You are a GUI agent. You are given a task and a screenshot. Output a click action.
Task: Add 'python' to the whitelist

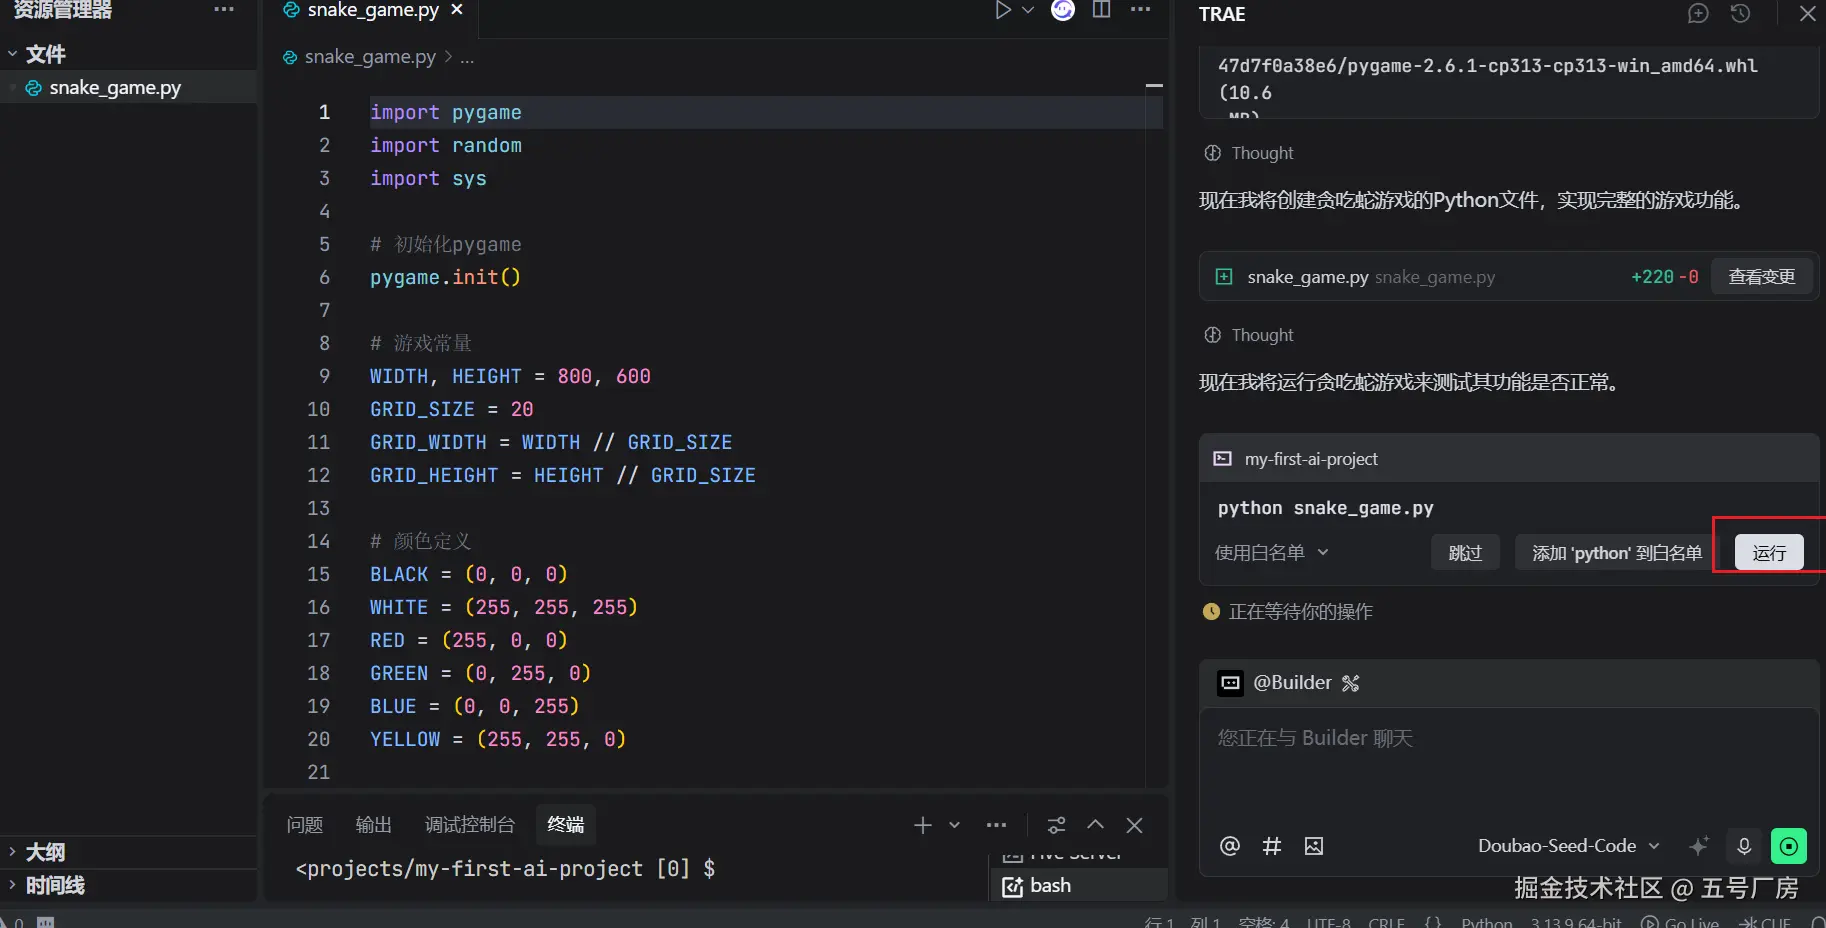1617,553
